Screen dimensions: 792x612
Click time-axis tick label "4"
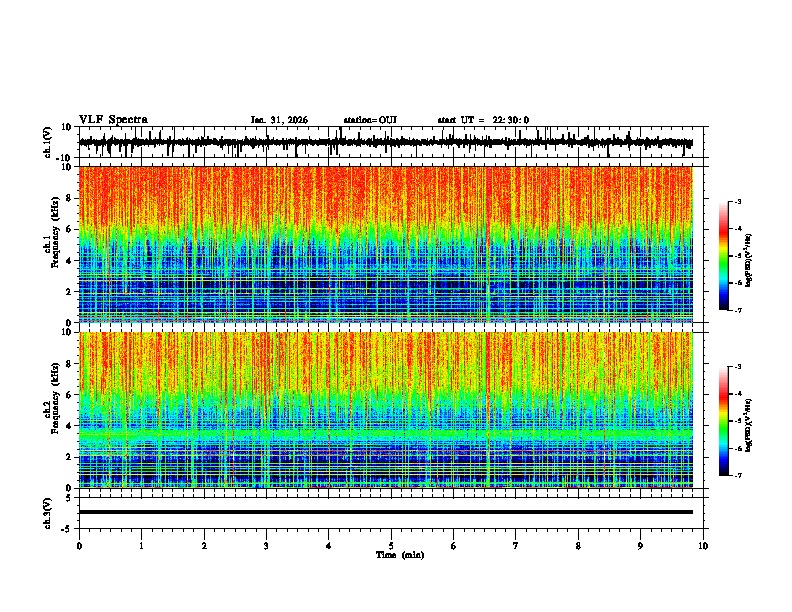pyautogui.click(x=329, y=546)
